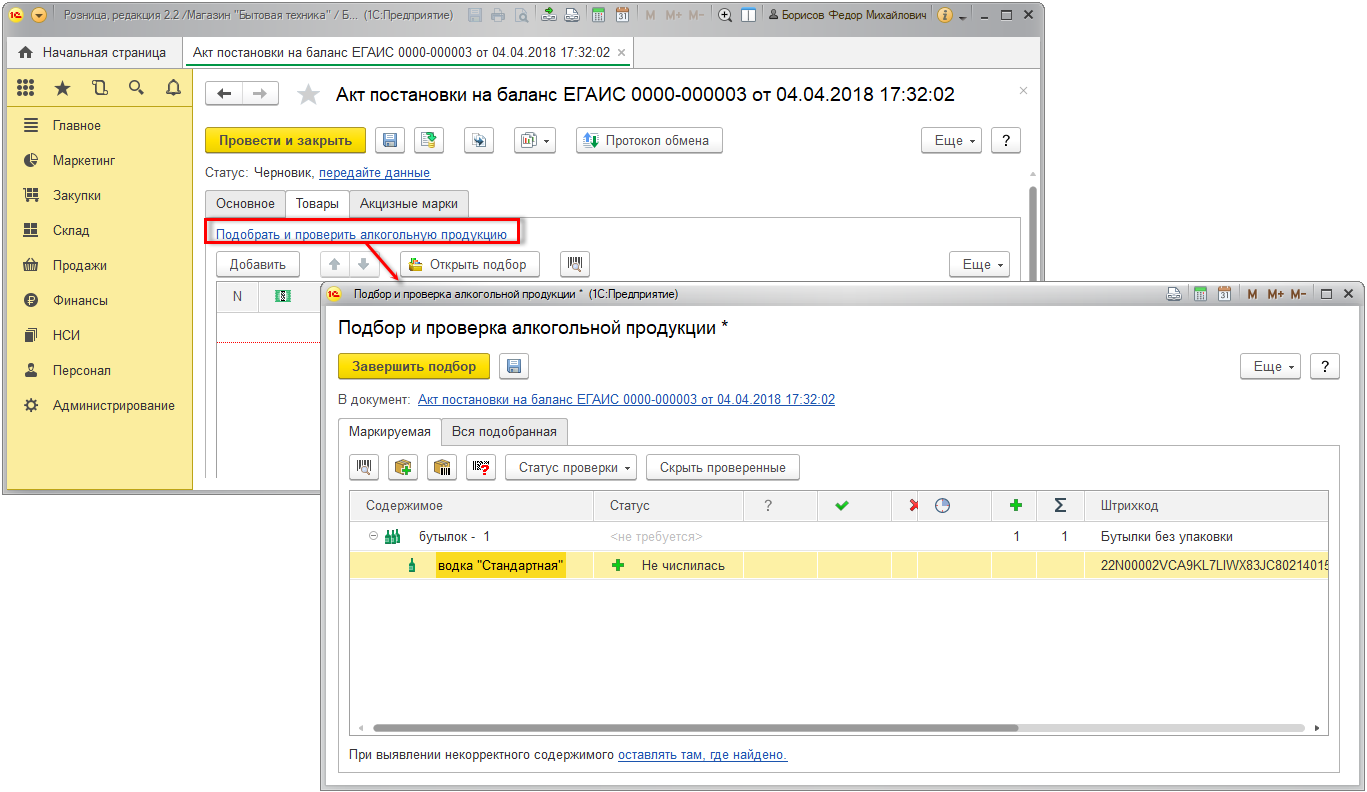Click the Завершить подбор button
Viewport: 1367px width, 792px height.
tap(414, 367)
